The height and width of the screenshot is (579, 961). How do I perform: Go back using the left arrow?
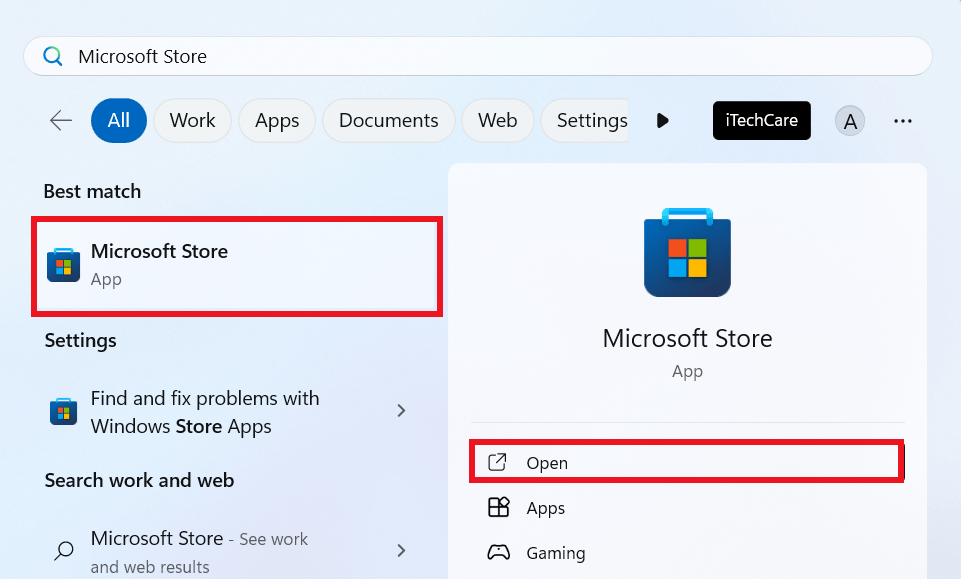(61, 121)
